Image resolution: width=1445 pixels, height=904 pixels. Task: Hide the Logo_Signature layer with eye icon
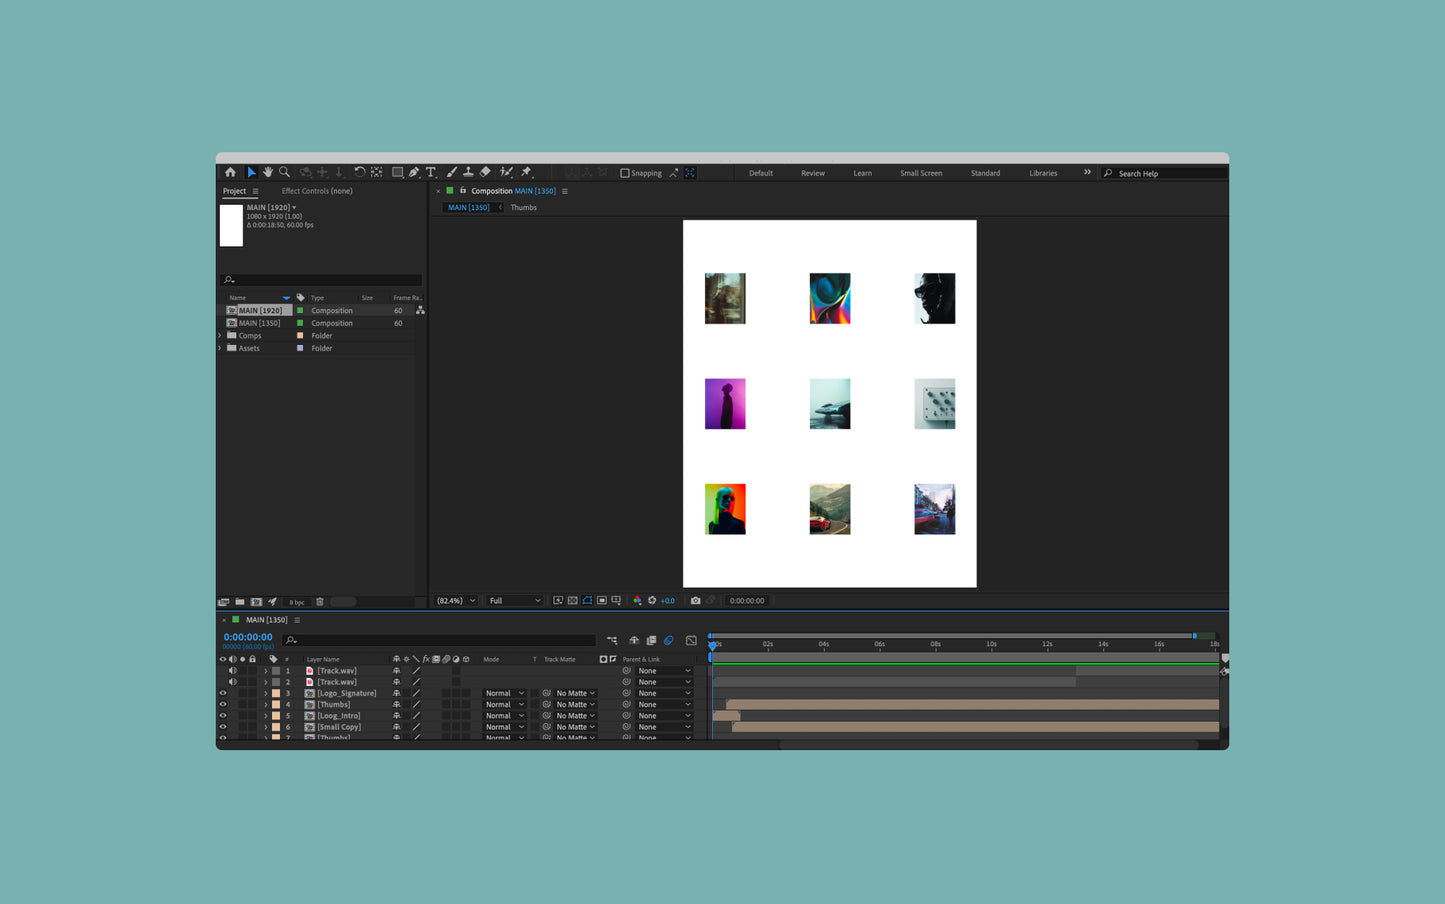(223, 693)
